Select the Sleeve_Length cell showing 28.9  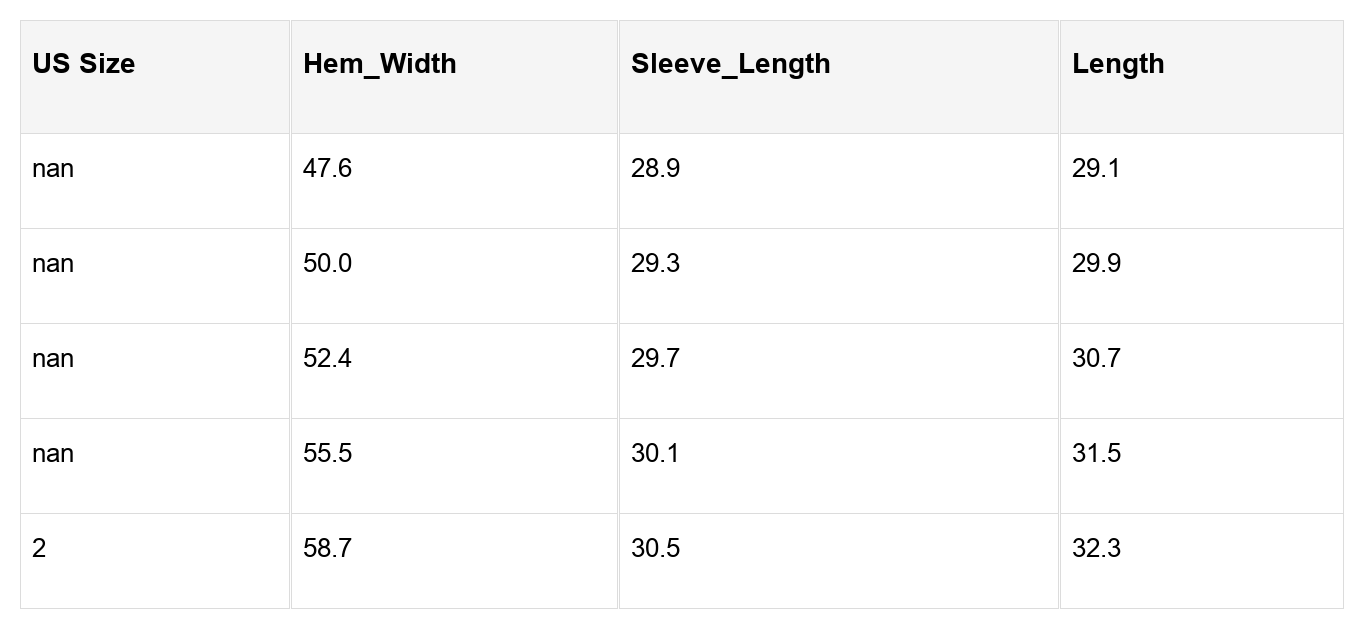[x=656, y=169]
